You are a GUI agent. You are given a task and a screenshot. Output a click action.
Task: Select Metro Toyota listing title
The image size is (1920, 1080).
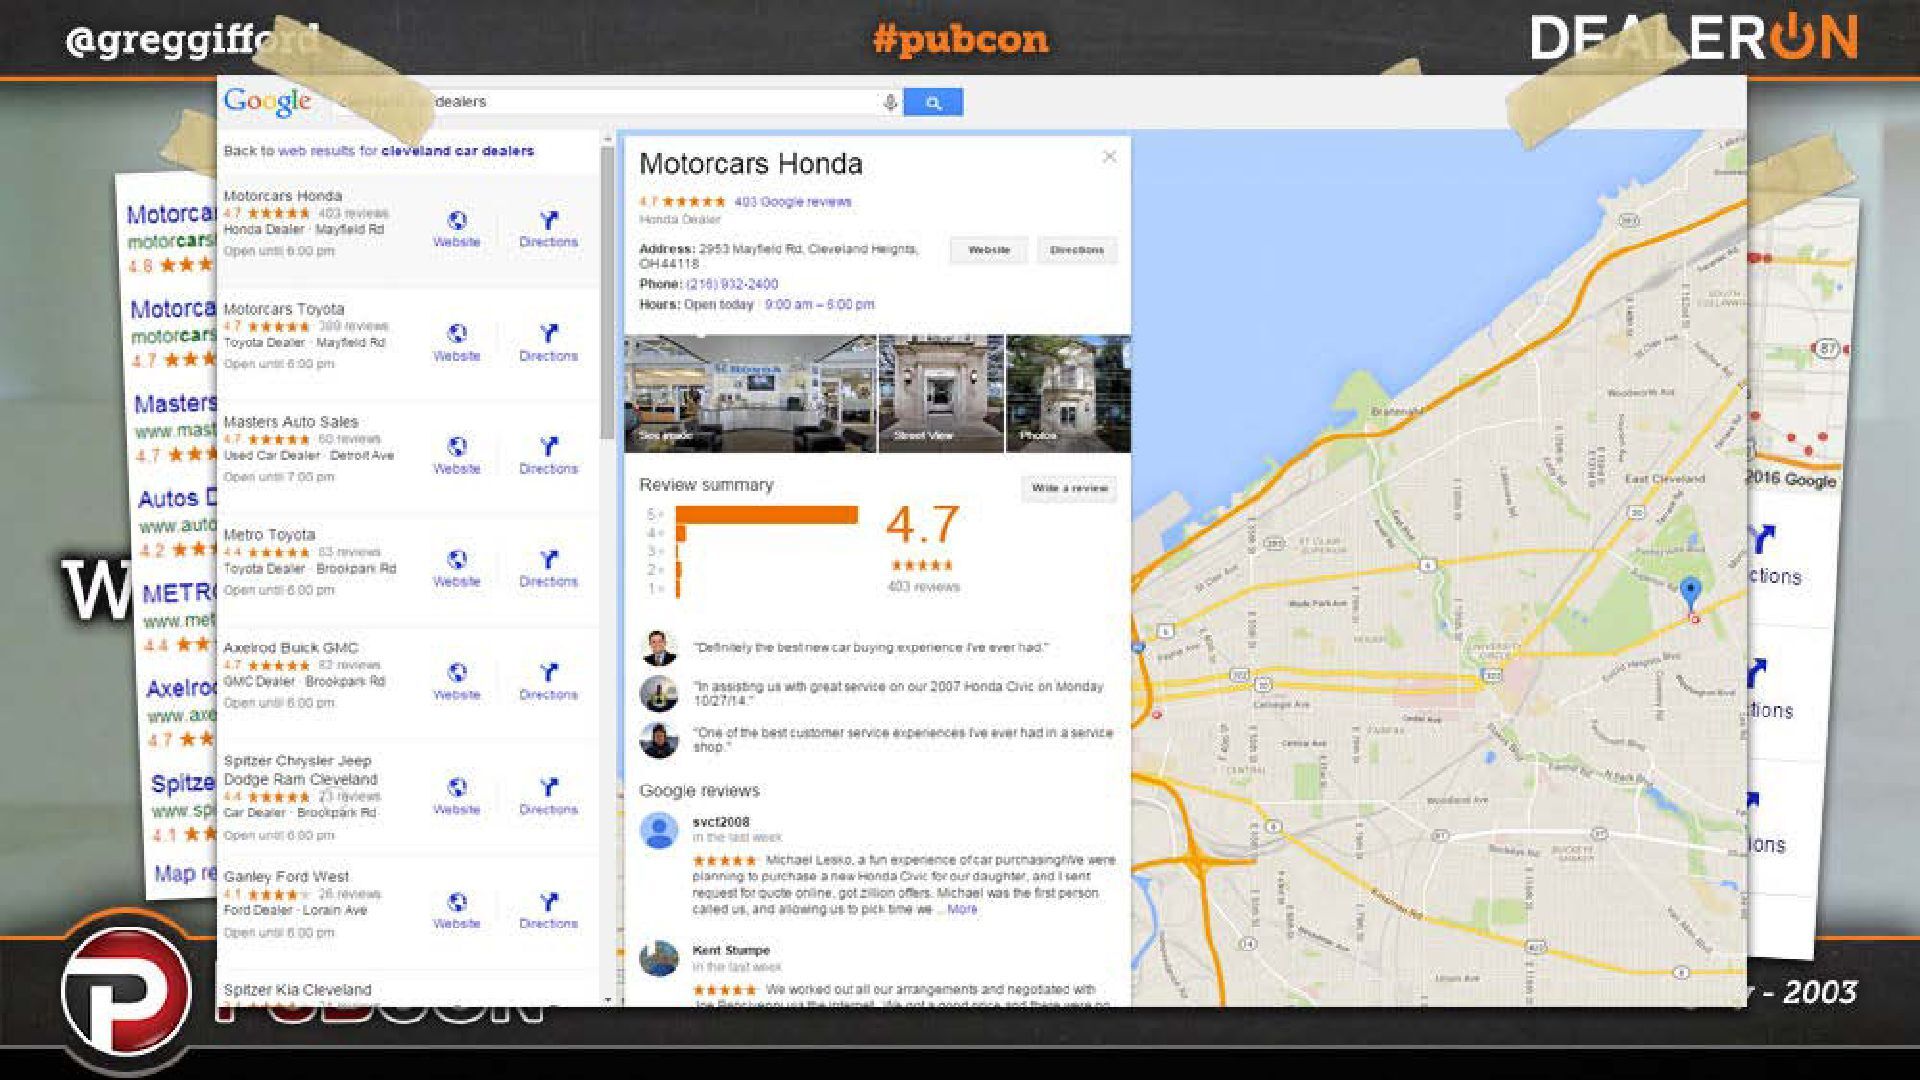(x=269, y=535)
